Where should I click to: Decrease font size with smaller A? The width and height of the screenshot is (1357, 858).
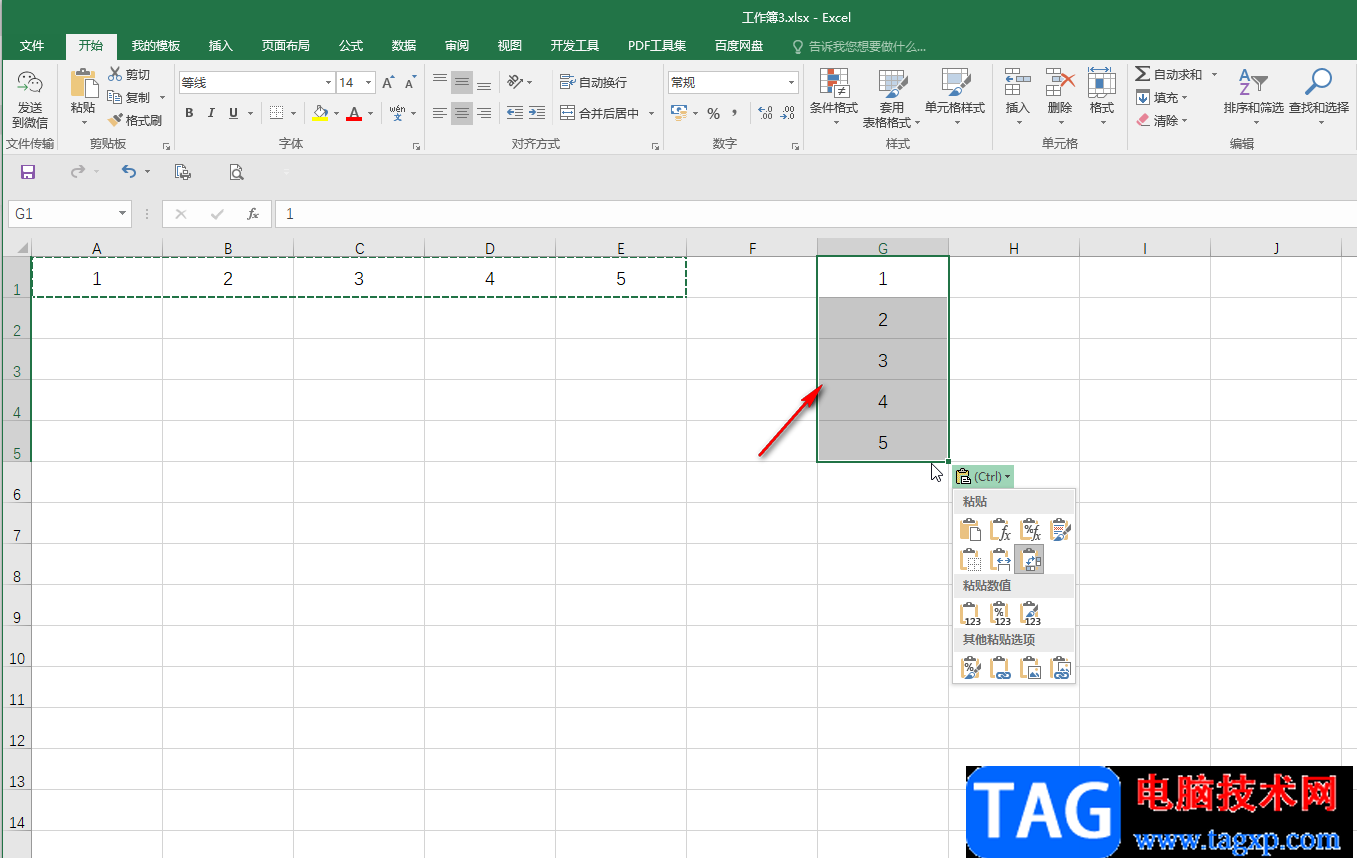410,83
